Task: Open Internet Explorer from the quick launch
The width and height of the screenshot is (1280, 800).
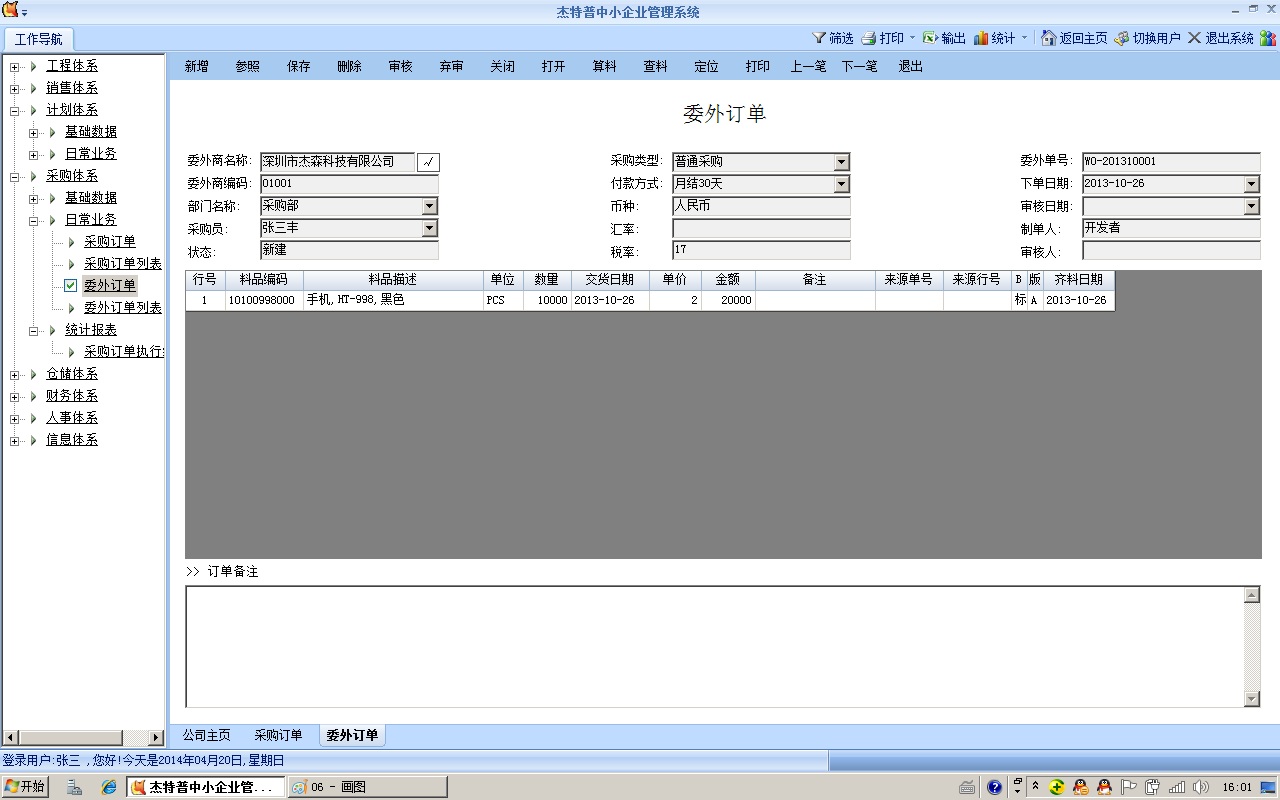Action: click(x=109, y=787)
